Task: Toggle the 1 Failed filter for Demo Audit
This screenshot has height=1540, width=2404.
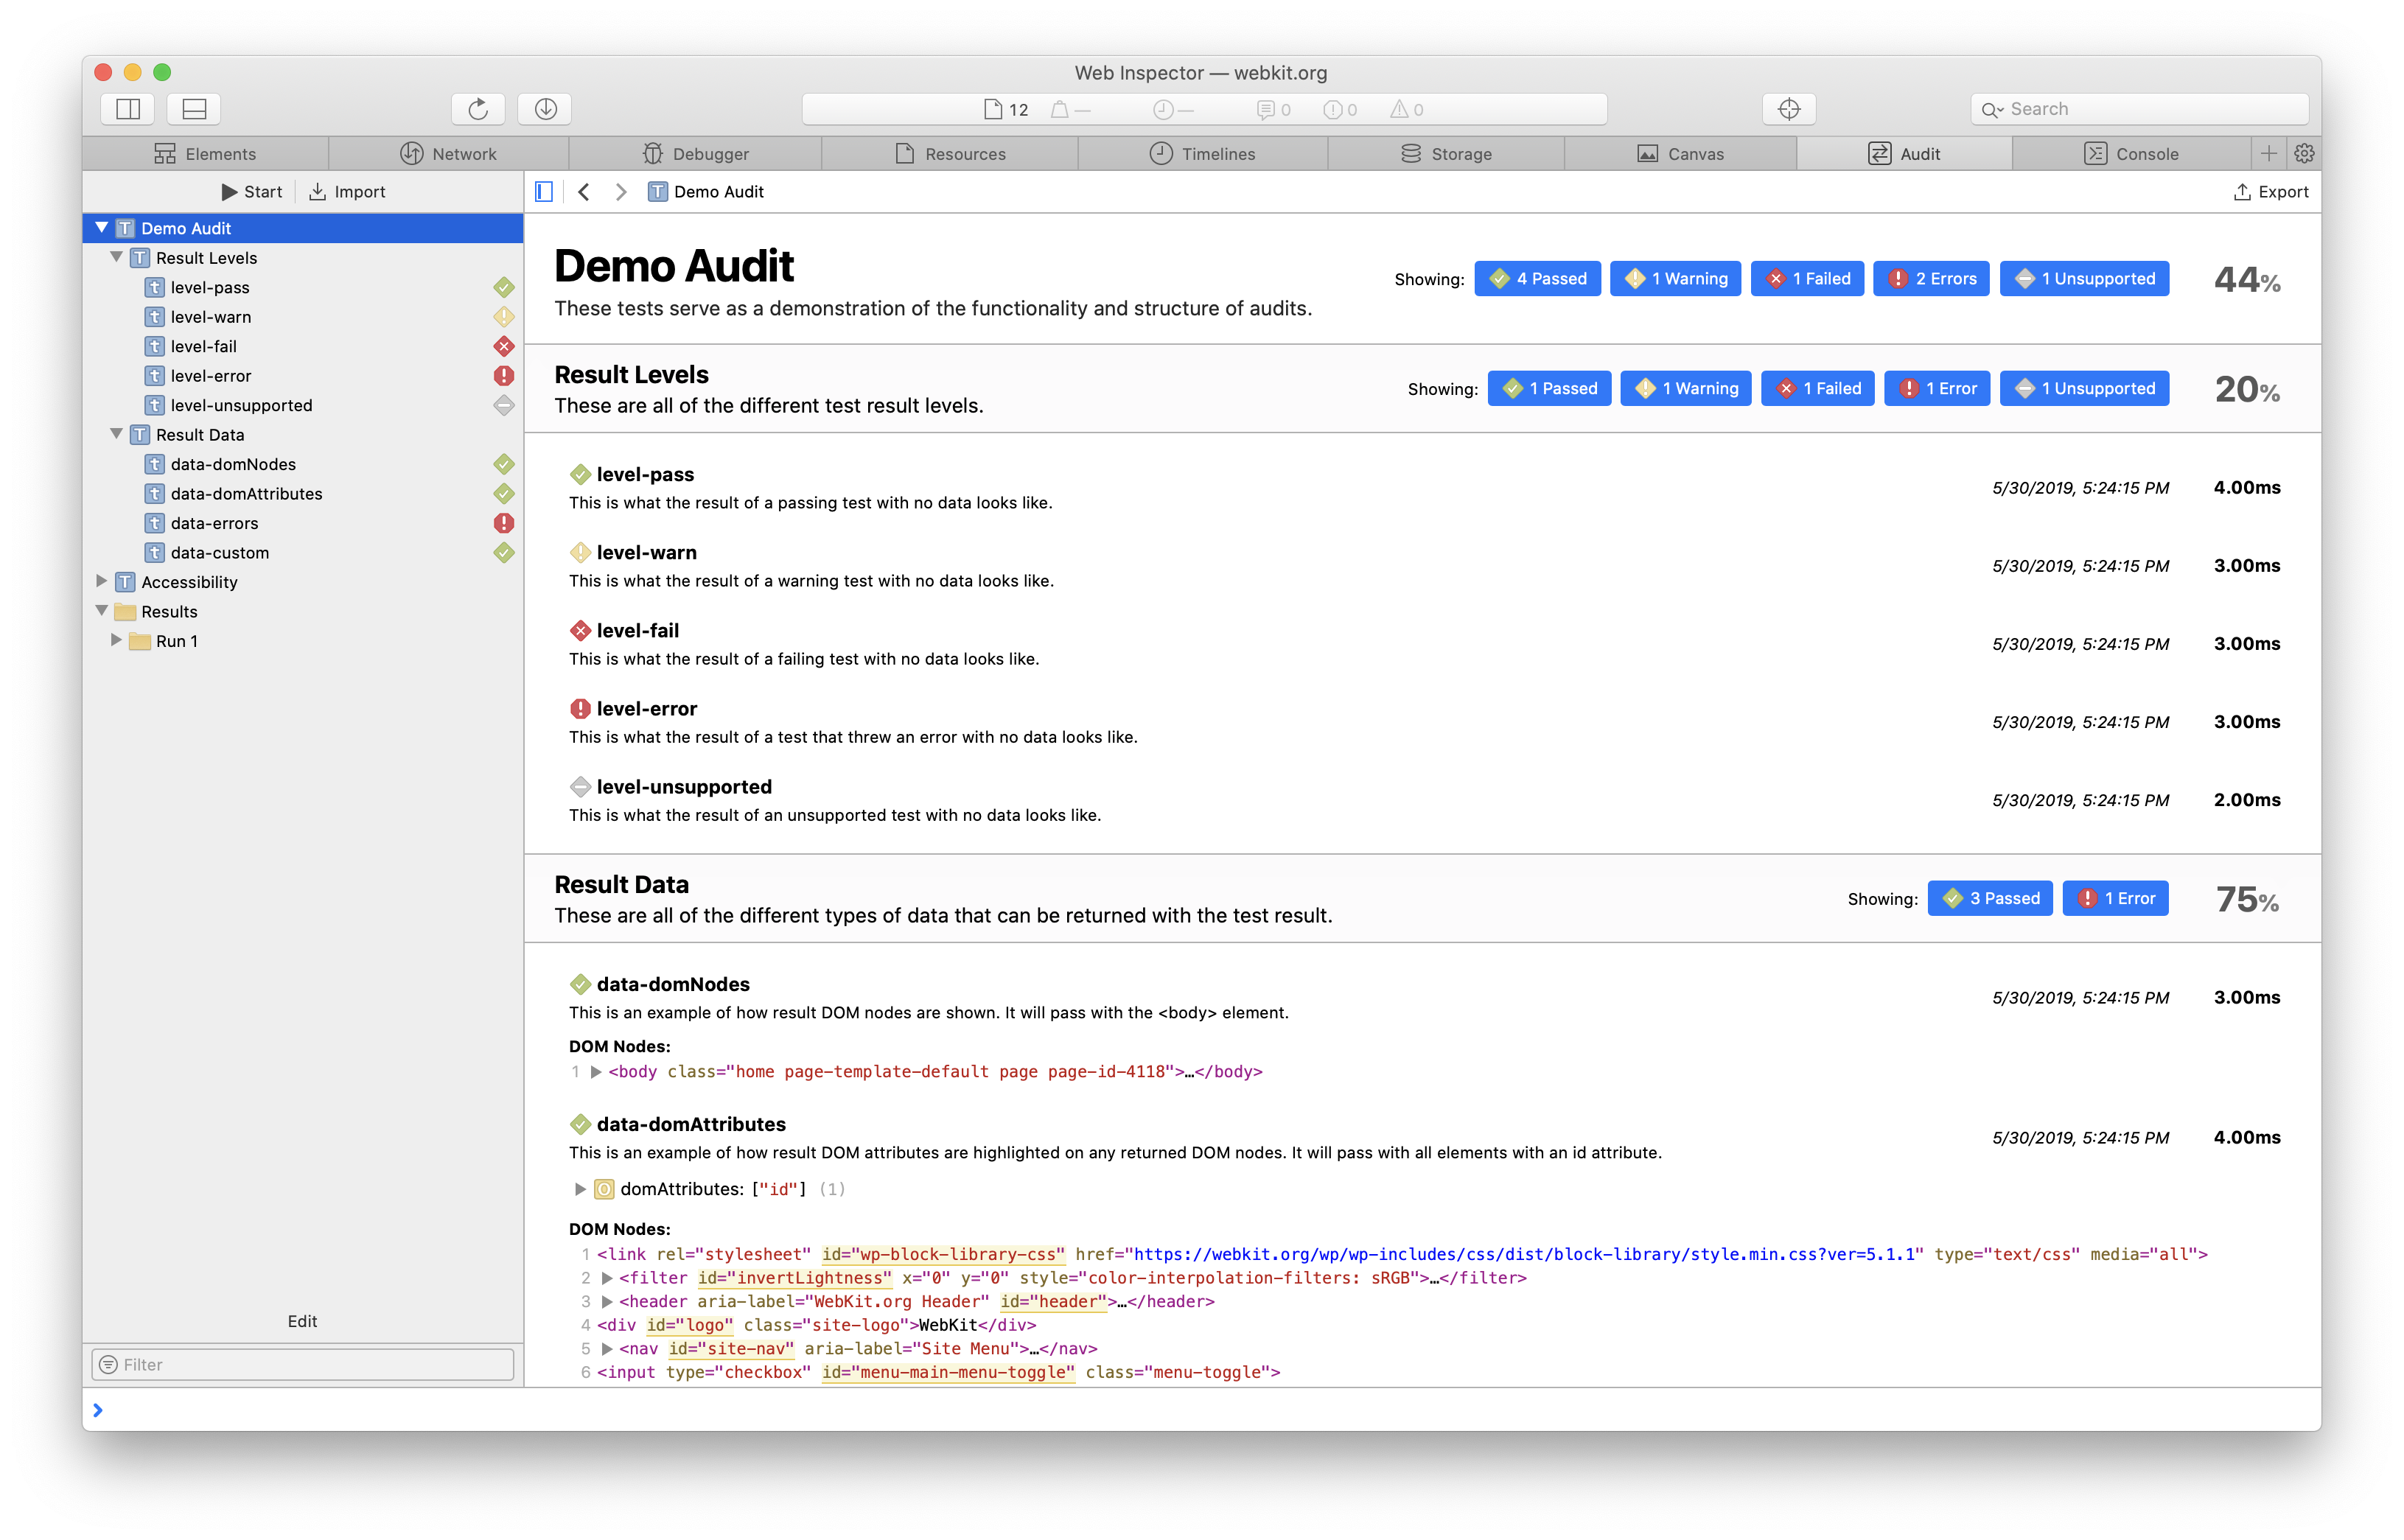Action: [1807, 278]
